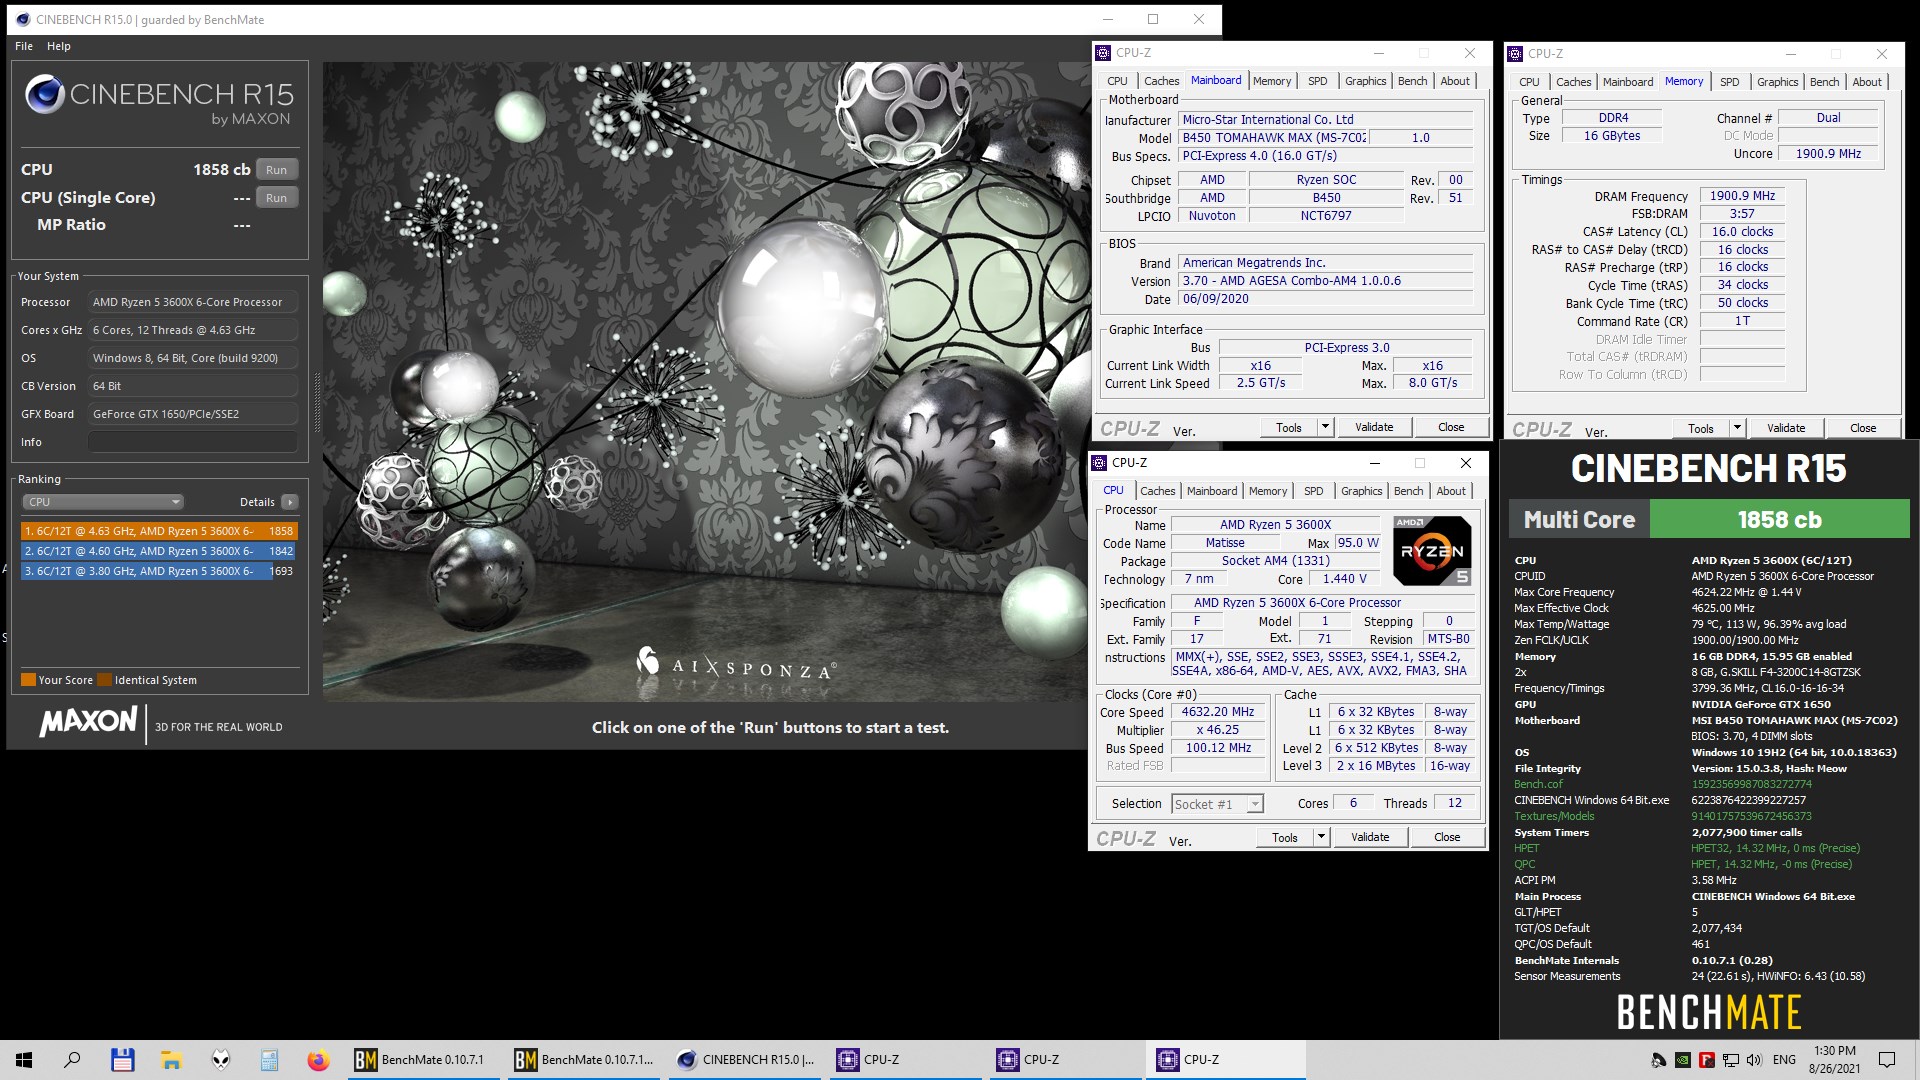Open the Action Center notifications icon
The height and width of the screenshot is (1080, 1920).
pos(1887,1060)
